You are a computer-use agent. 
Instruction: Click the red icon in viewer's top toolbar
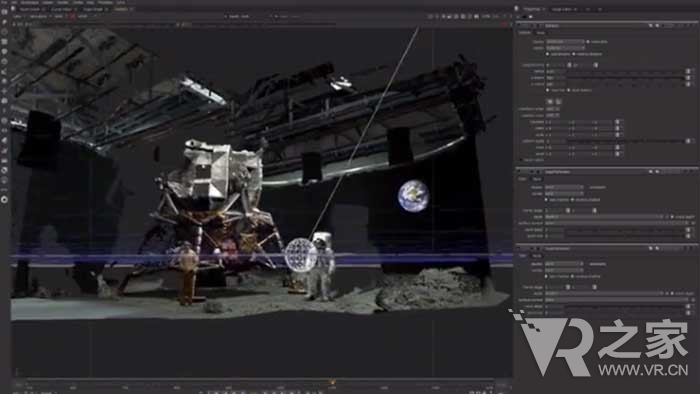(72, 16)
